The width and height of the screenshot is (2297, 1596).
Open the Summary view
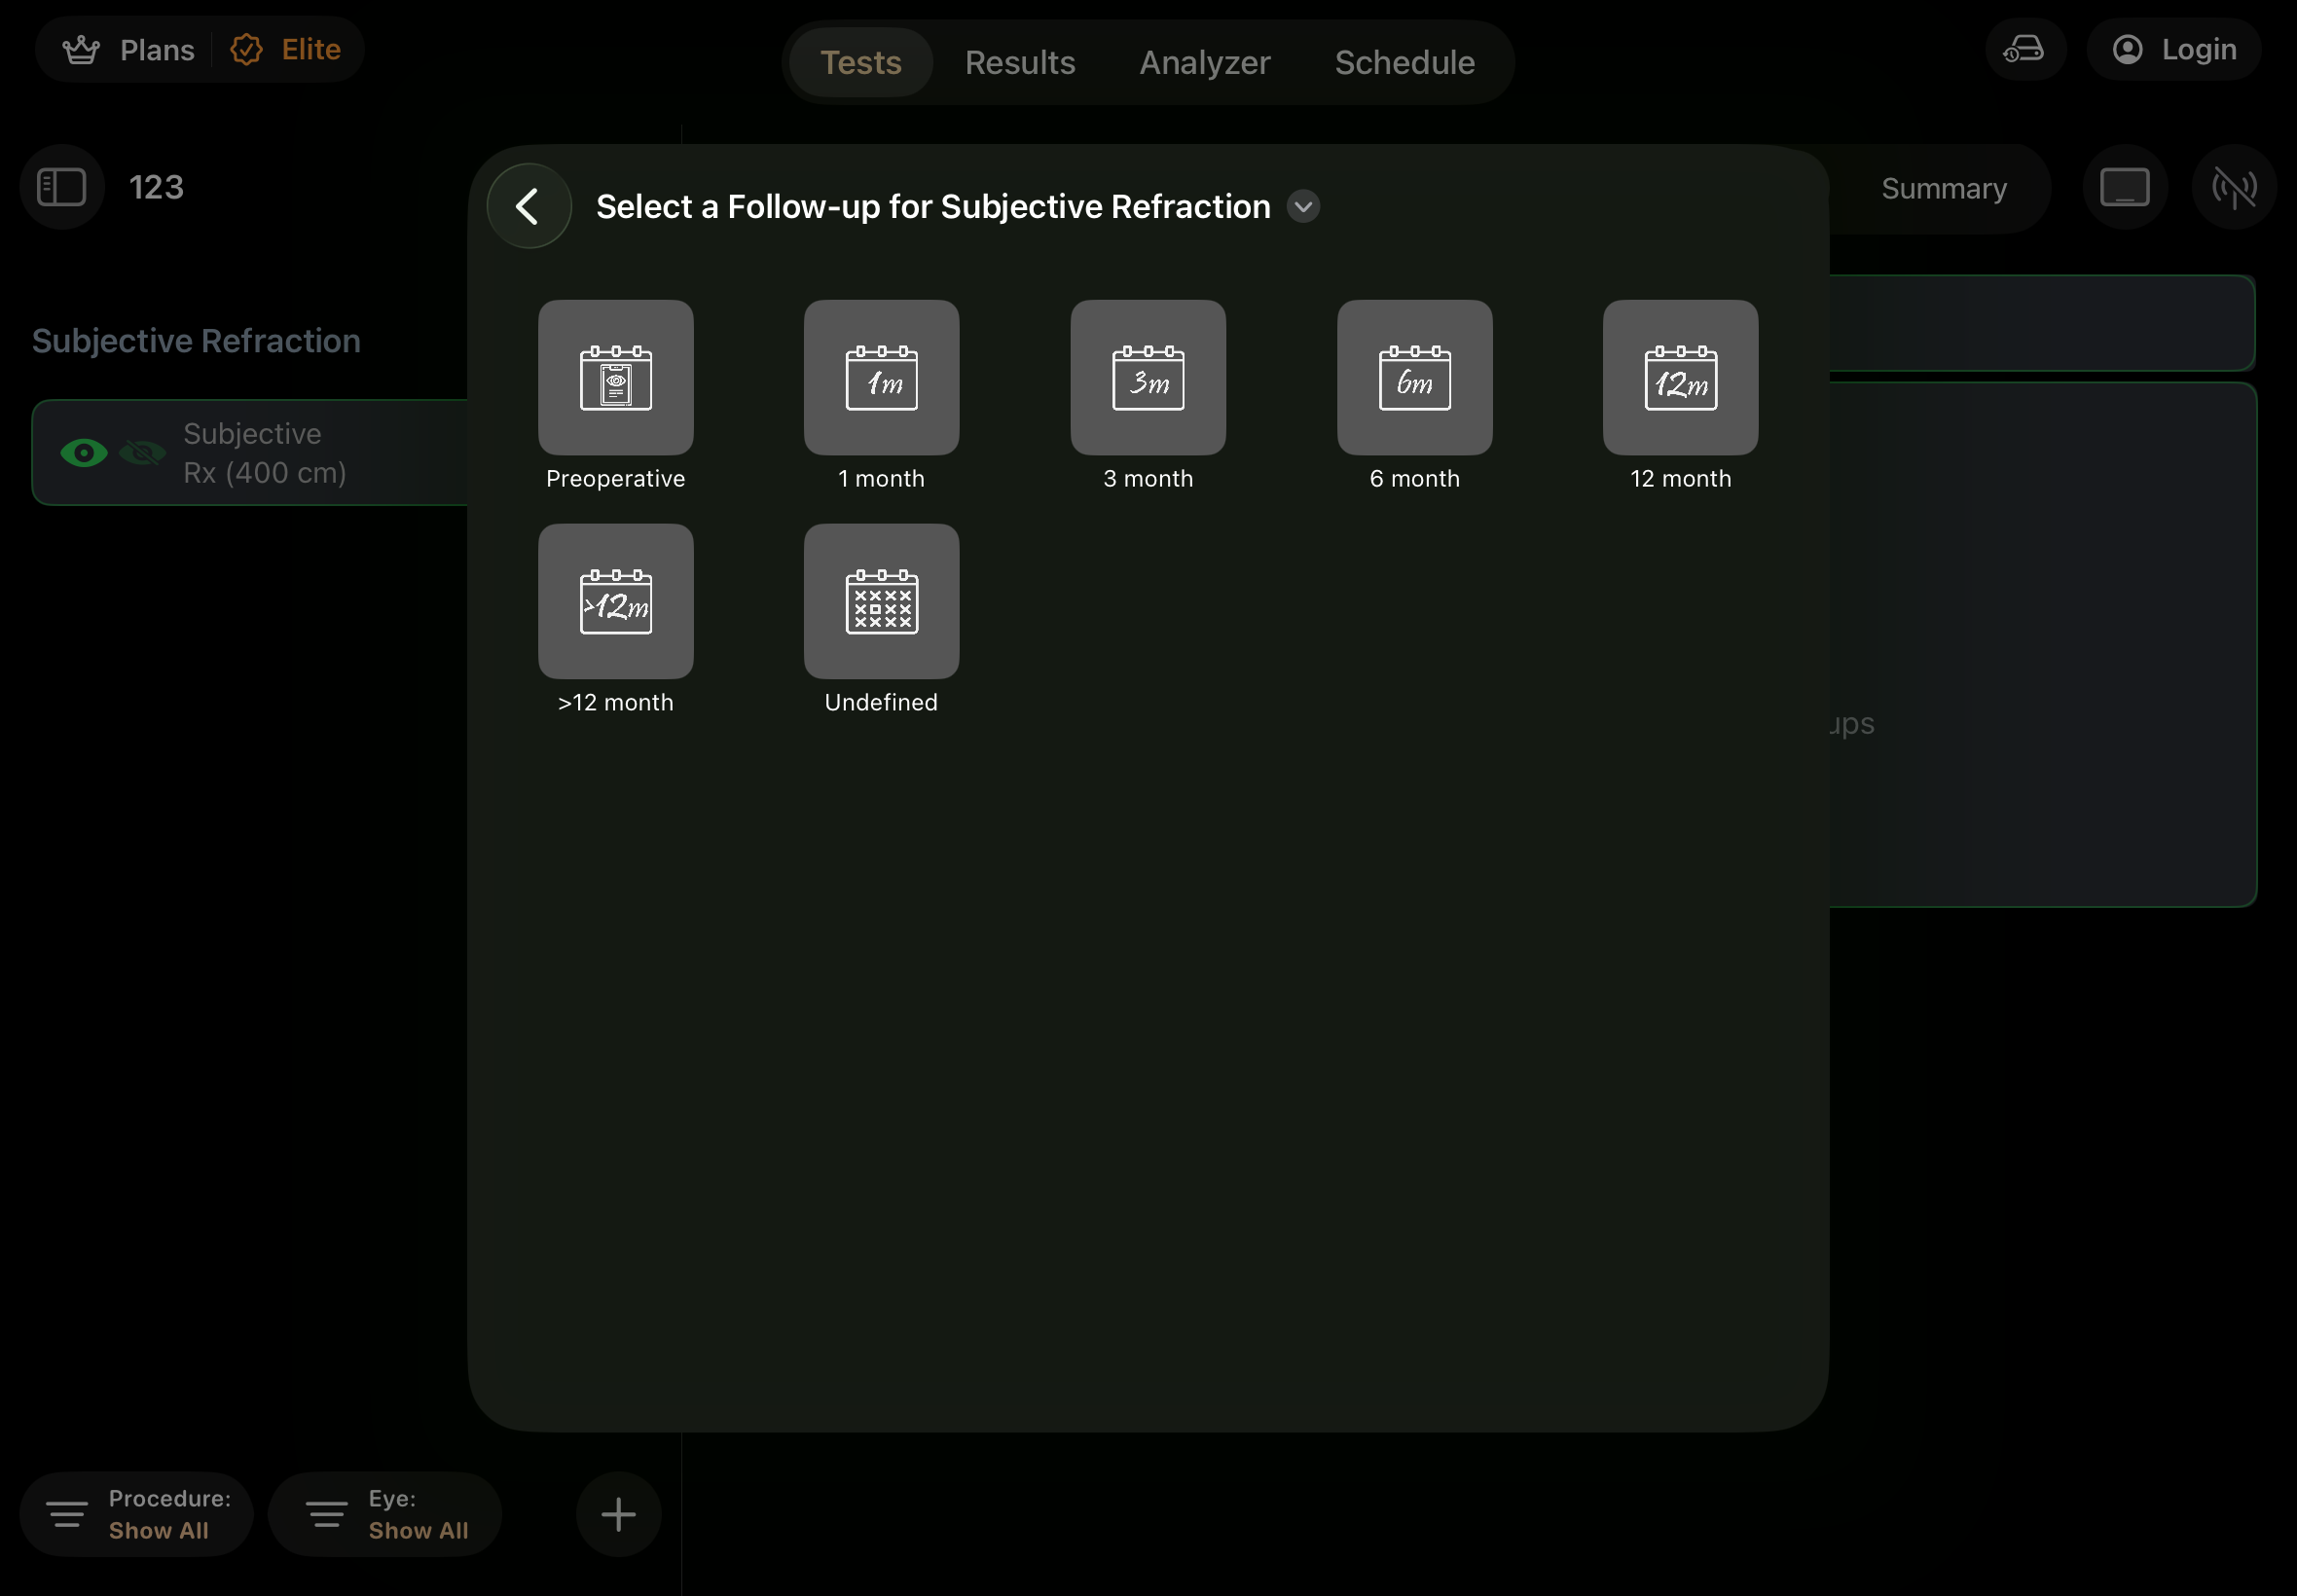coord(1943,188)
